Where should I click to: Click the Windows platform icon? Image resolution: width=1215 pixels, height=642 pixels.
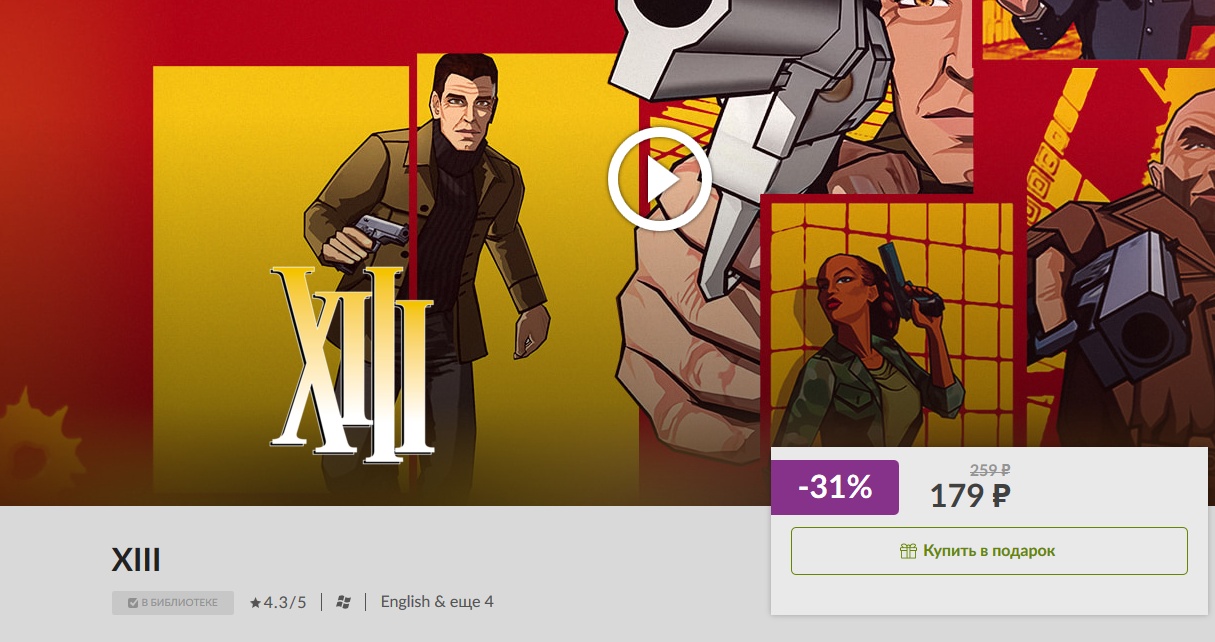(344, 602)
